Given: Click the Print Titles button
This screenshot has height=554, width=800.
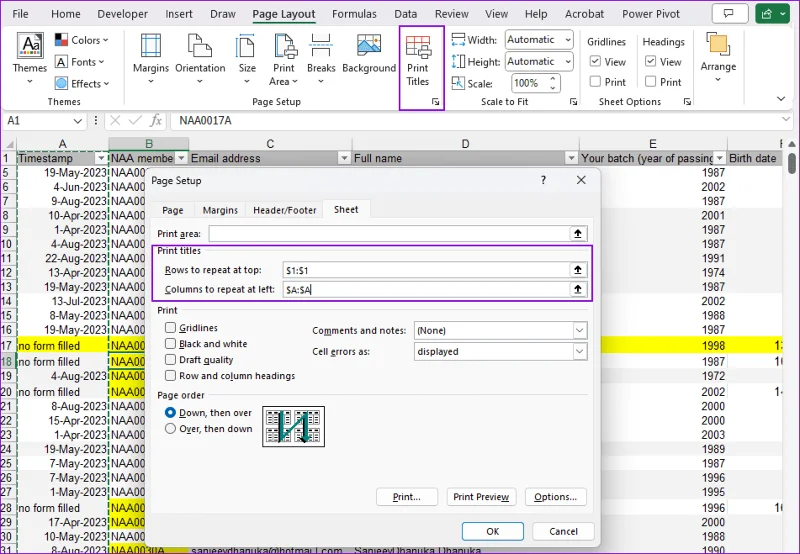Looking at the screenshot, I should [418, 60].
